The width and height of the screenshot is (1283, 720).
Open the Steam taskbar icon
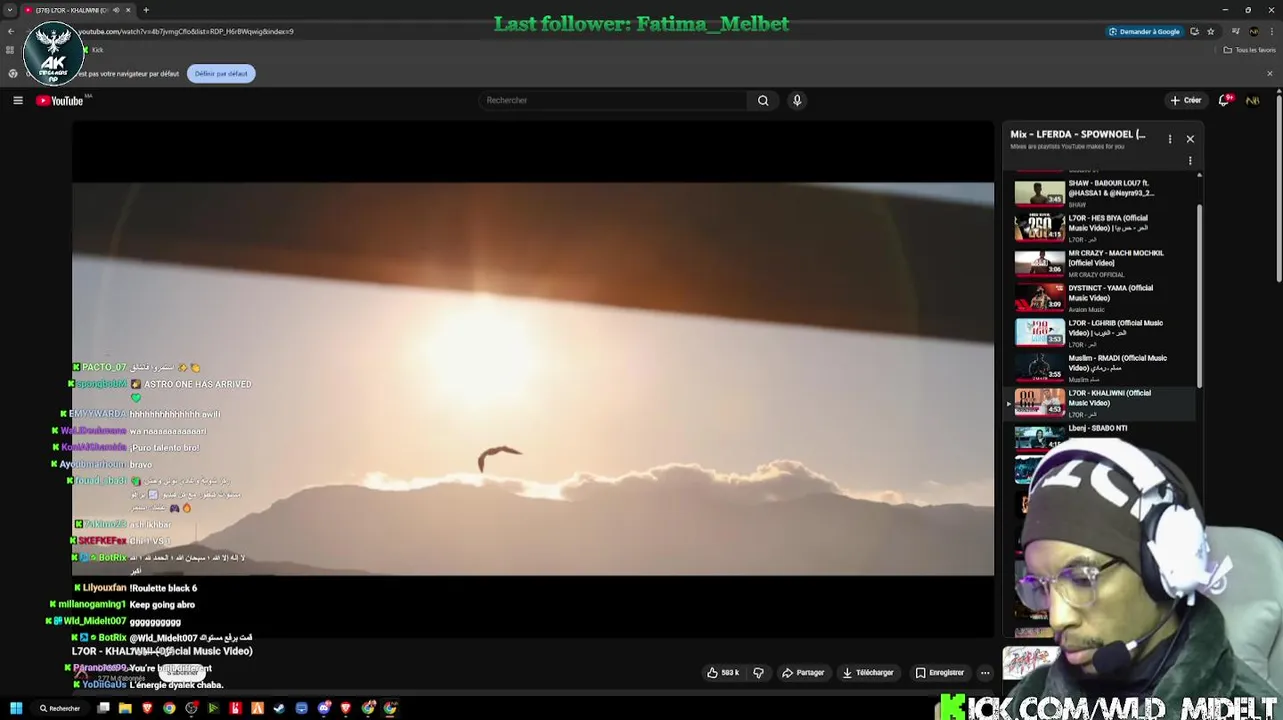pos(279,708)
